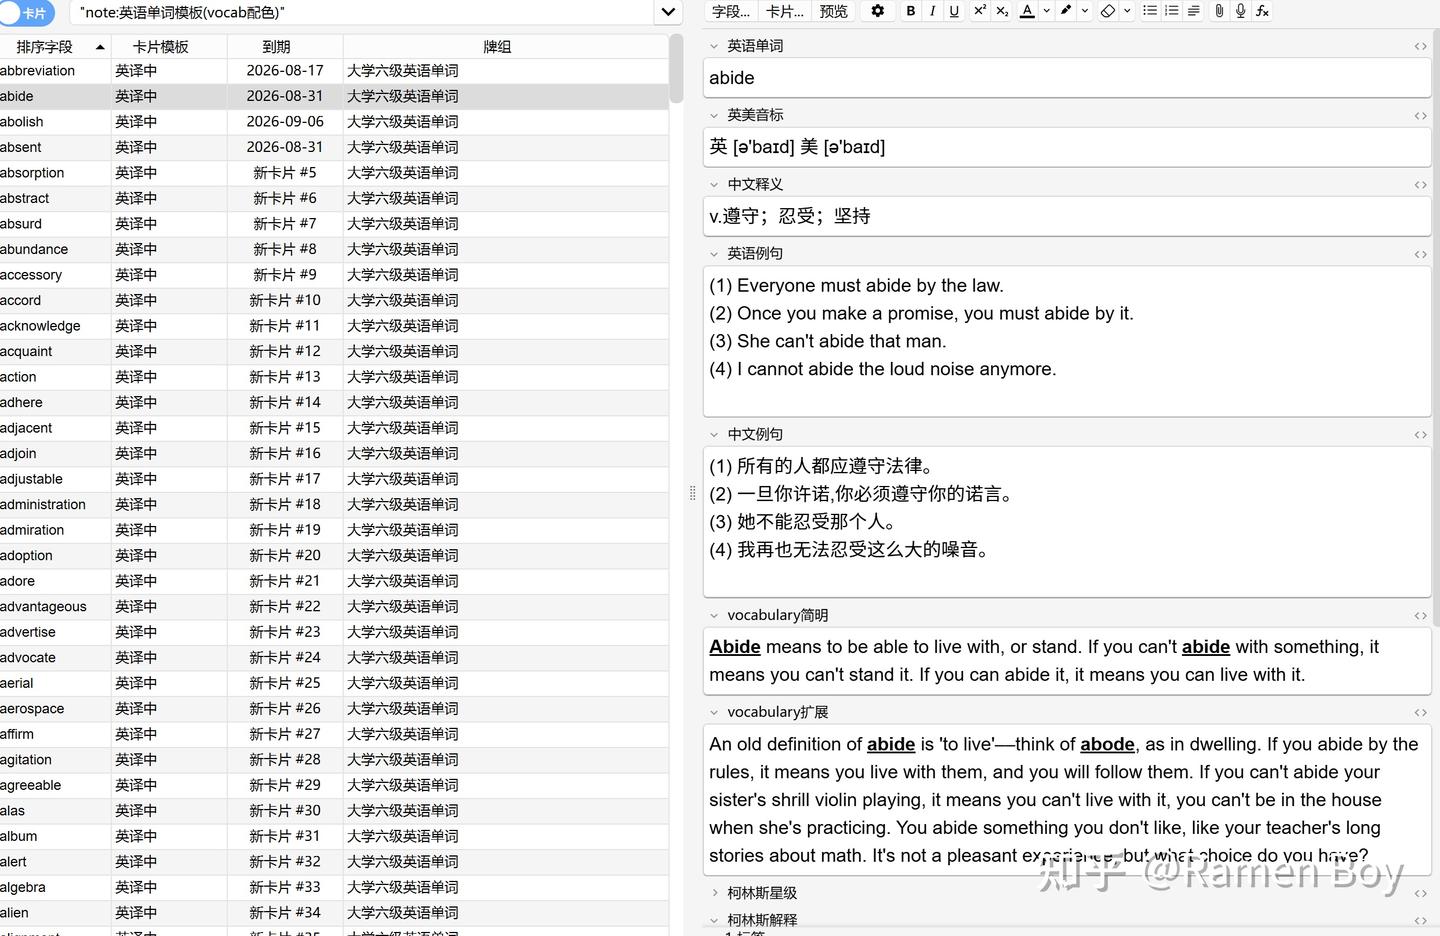Open highlight color picker dropdown arrow
Screen dimensions: 1440x936
tap(1085, 11)
